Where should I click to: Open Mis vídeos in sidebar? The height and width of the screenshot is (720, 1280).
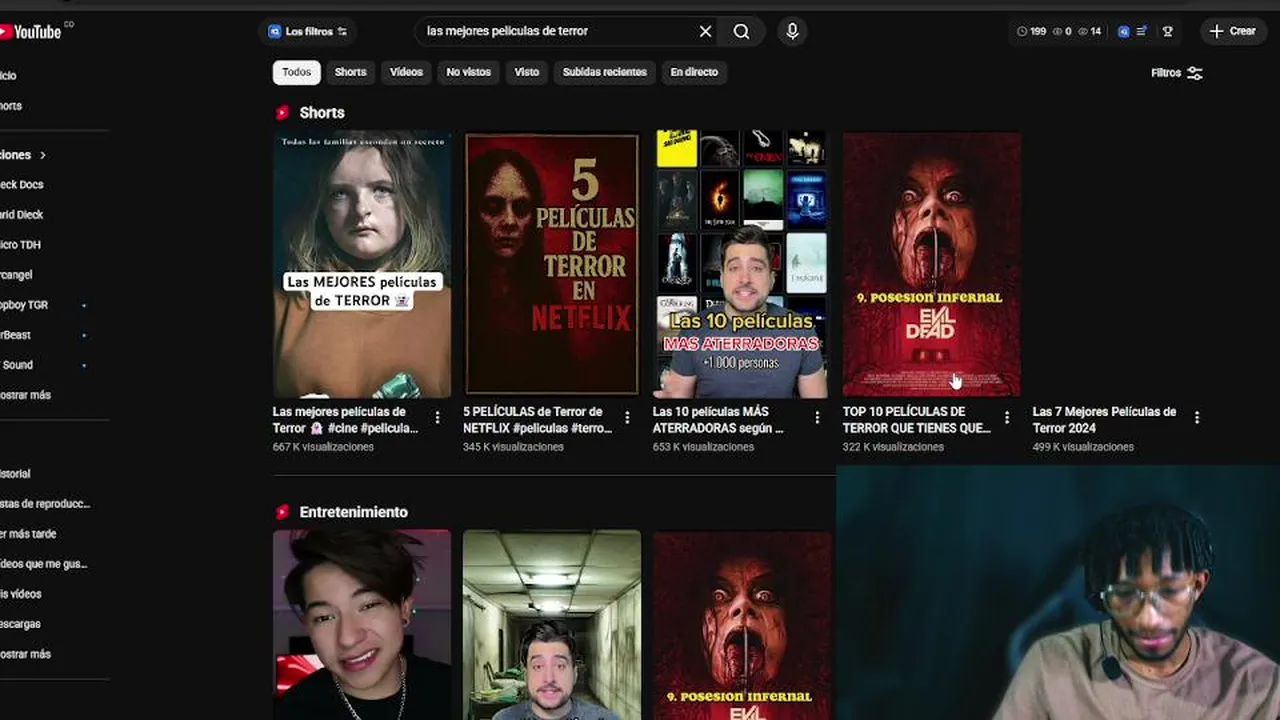21,594
